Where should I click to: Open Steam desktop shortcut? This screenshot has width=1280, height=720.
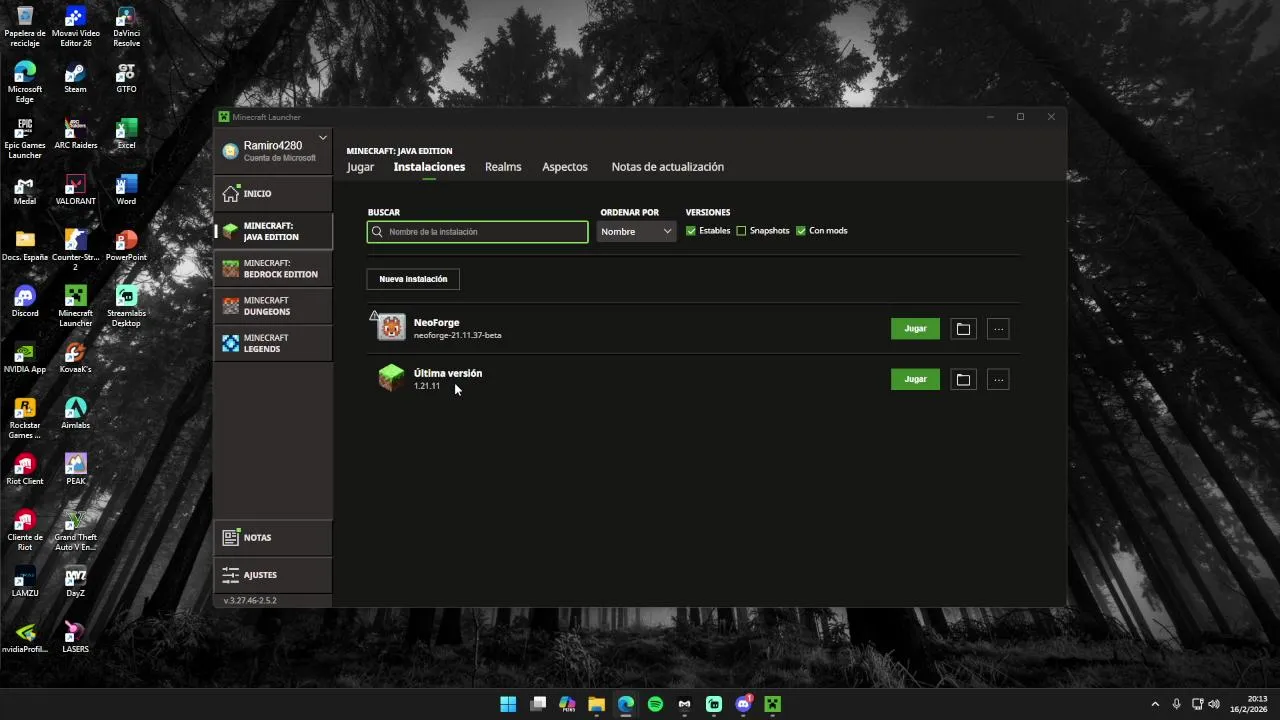pyautogui.click(x=75, y=78)
